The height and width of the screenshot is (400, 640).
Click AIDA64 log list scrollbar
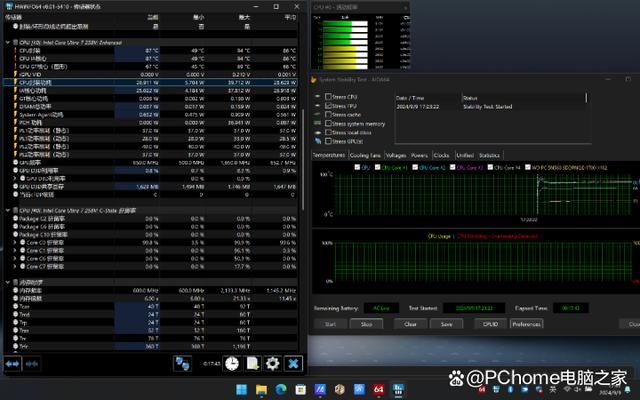point(587,98)
